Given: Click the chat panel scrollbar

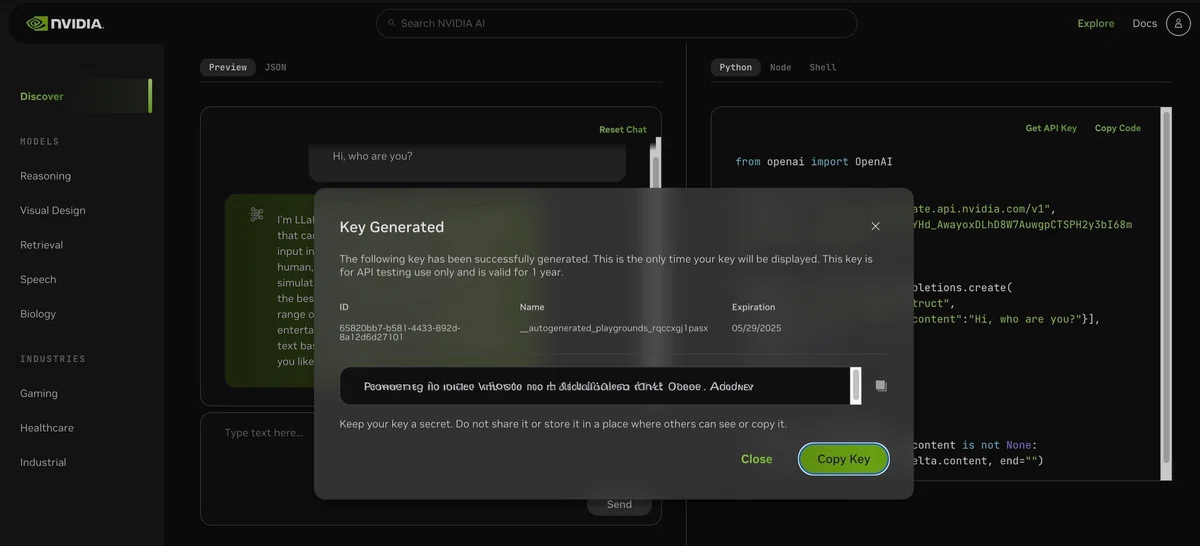Looking at the screenshot, I should tap(656, 163).
